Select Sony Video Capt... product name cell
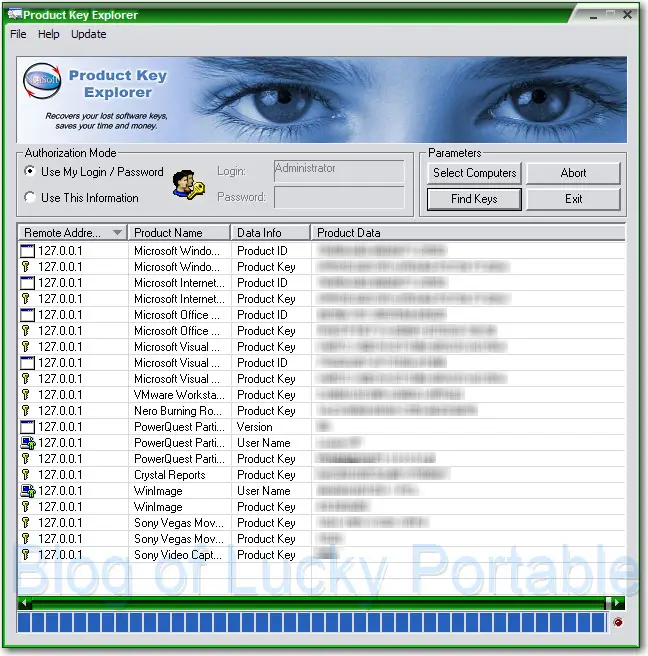The image size is (648, 656). coord(178,555)
